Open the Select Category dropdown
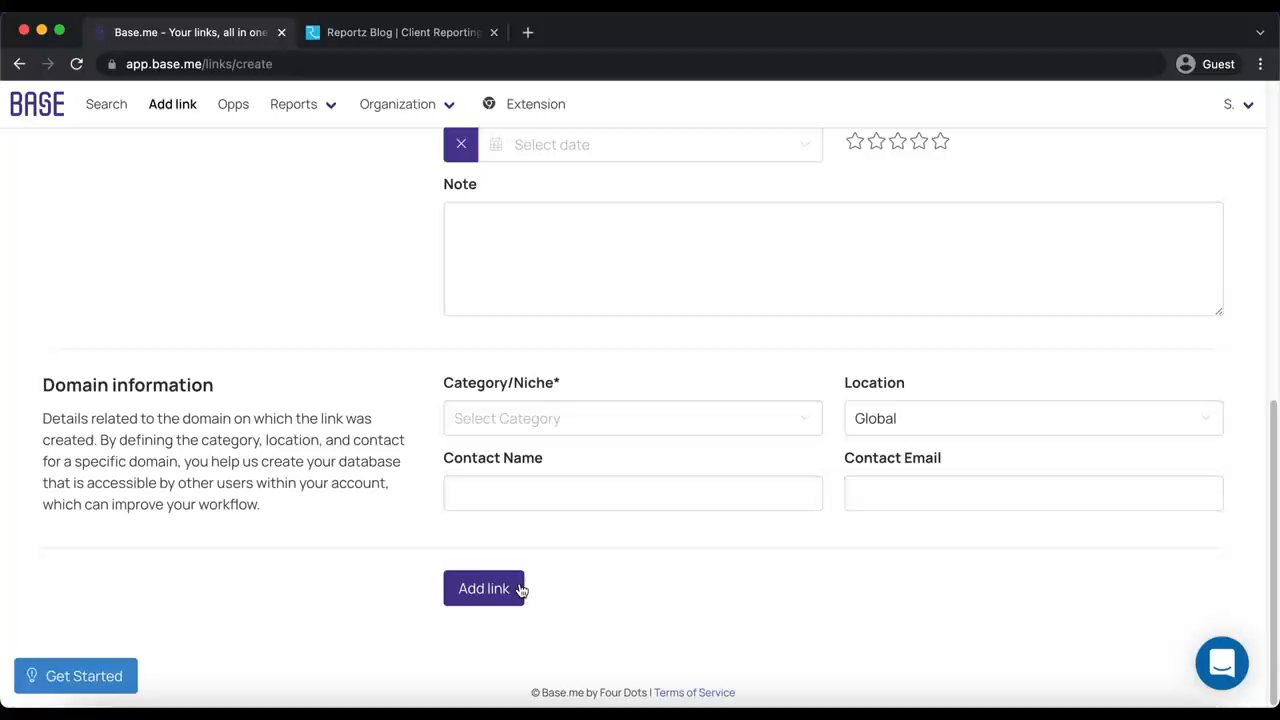This screenshot has height=720, width=1280. point(632,418)
